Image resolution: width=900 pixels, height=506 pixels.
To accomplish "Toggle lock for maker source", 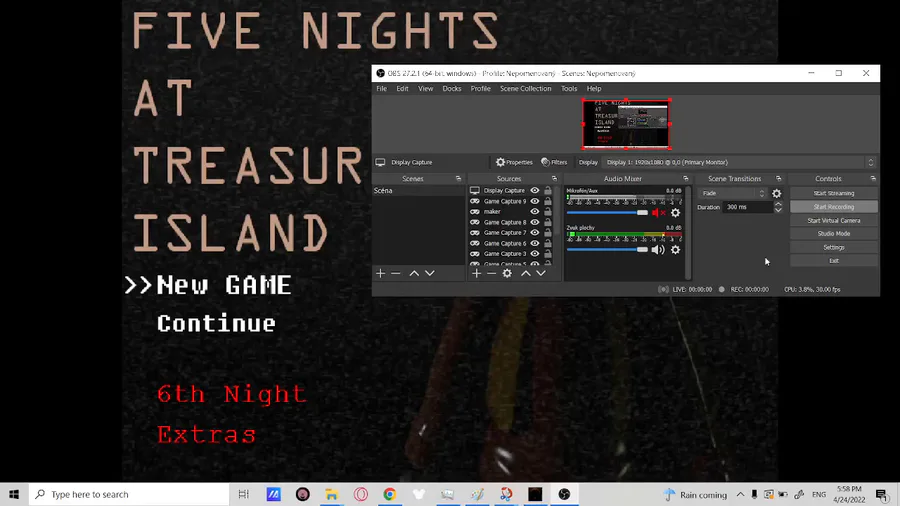I will click(x=548, y=212).
